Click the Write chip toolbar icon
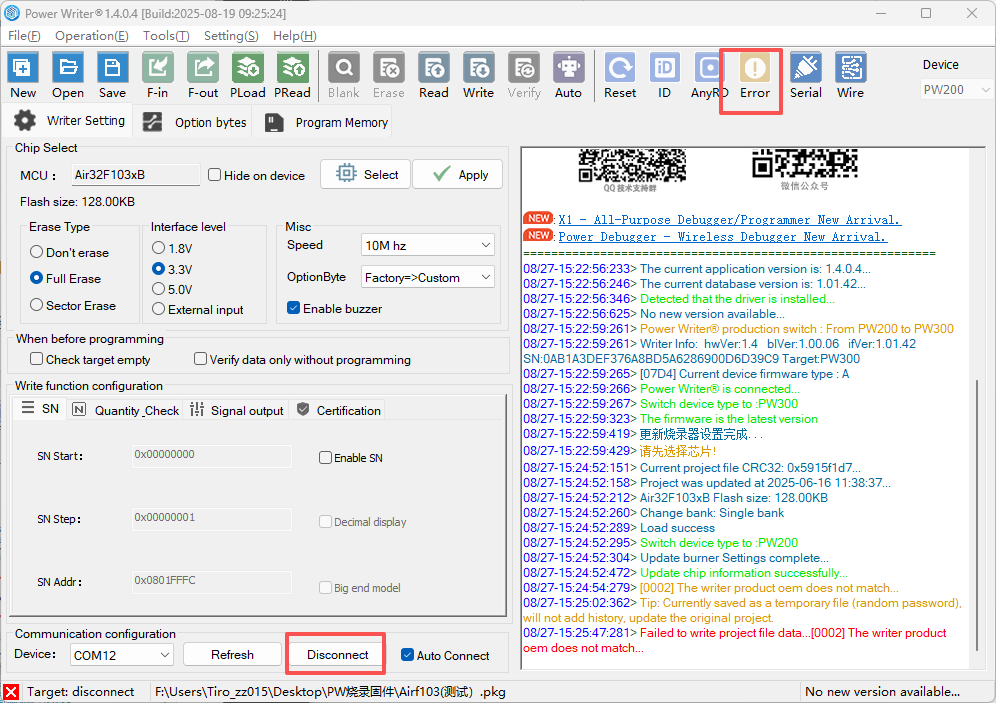This screenshot has height=703, width=996. tap(478, 75)
